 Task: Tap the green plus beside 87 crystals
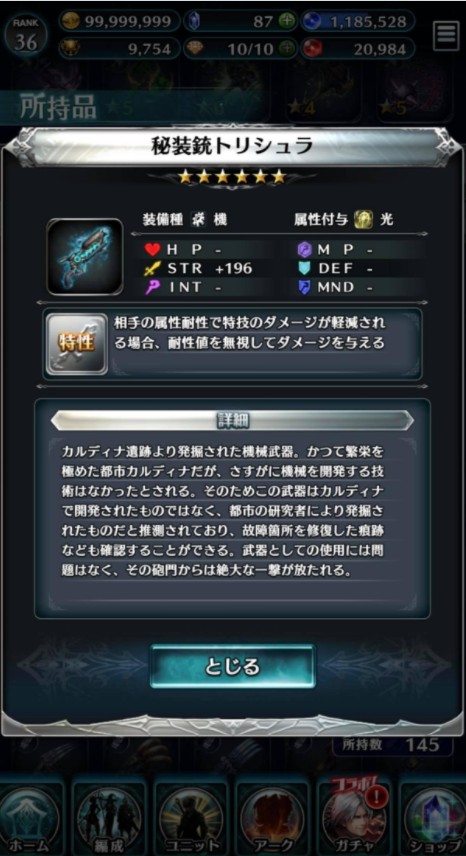[287, 21]
